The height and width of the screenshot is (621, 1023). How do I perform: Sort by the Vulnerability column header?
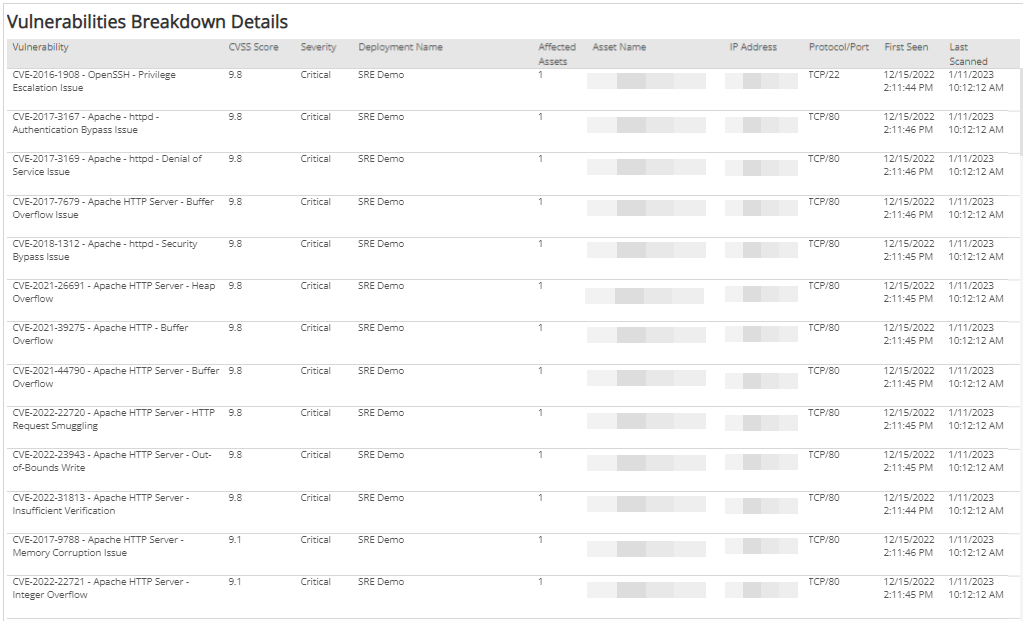pos(41,47)
